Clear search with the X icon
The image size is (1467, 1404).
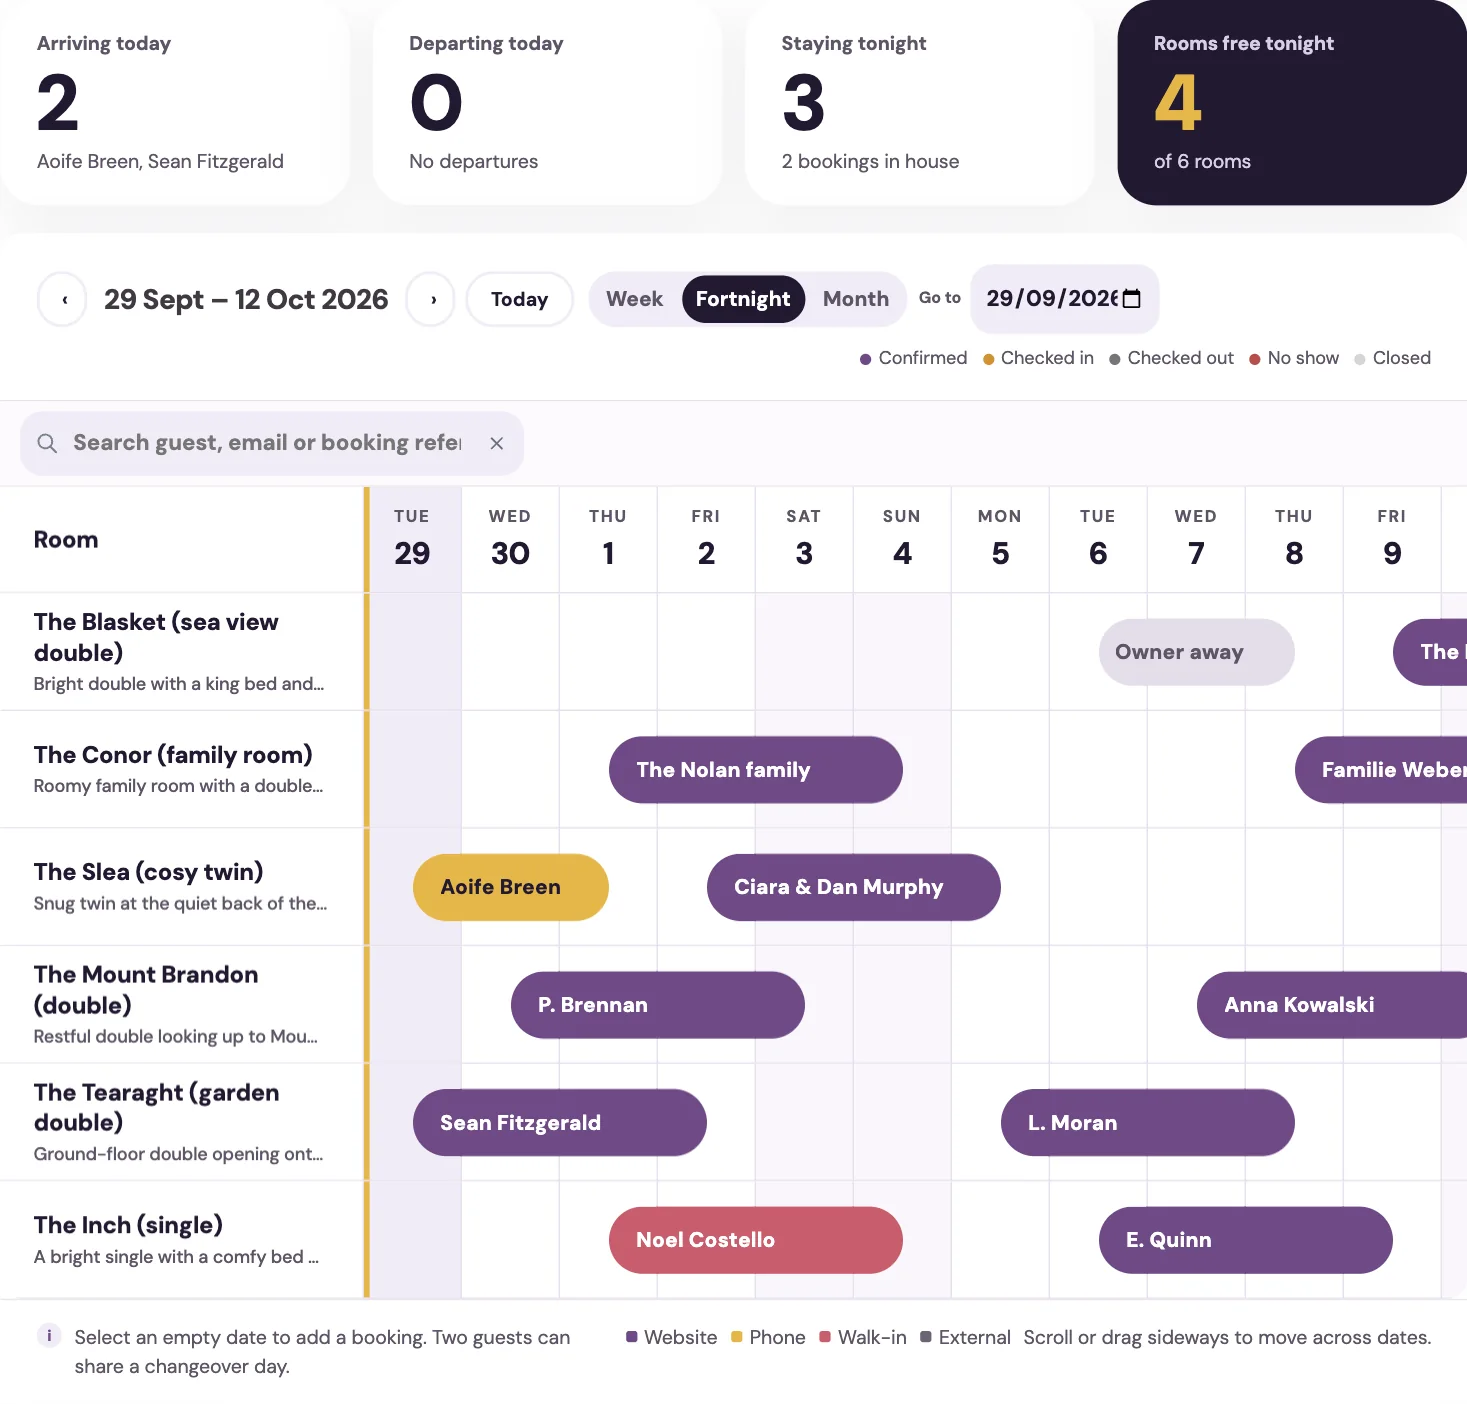click(x=497, y=443)
